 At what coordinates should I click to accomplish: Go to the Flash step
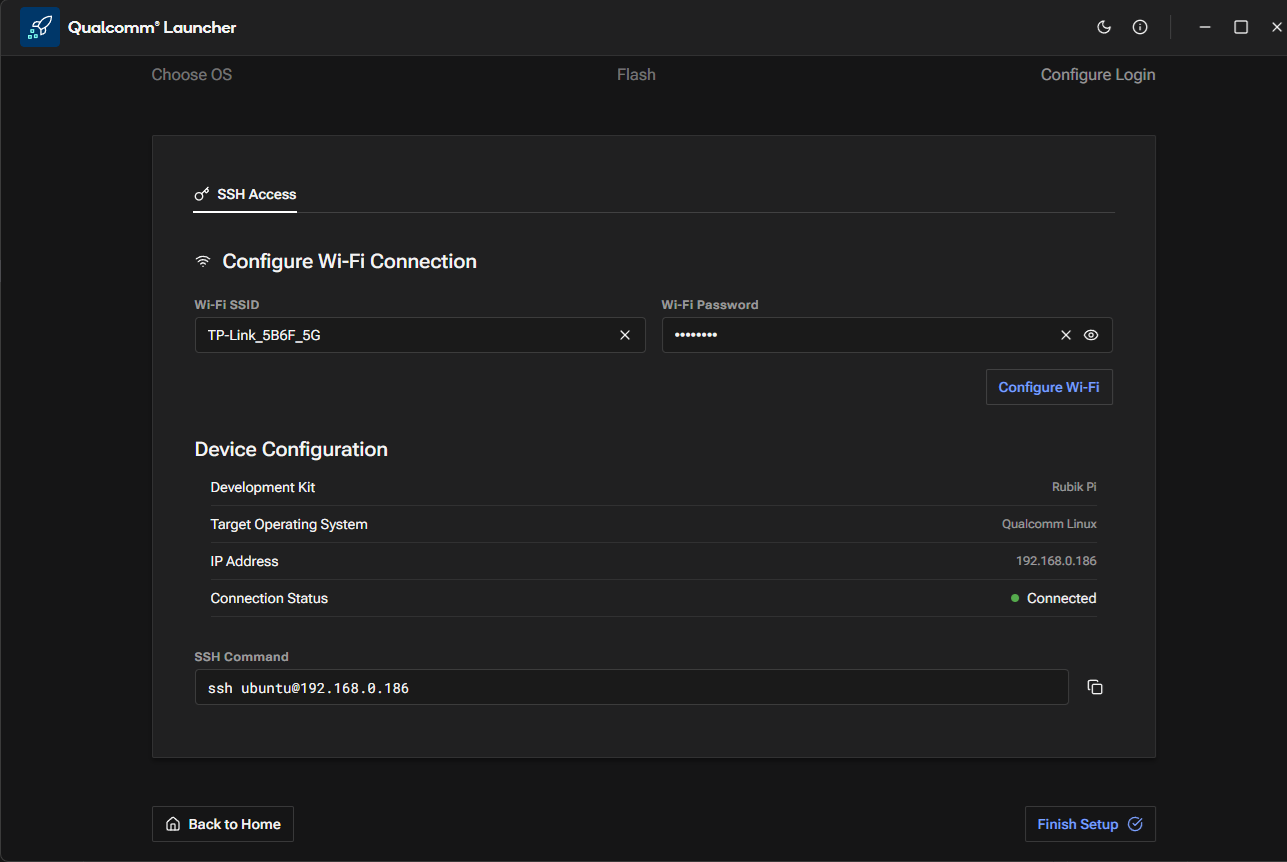click(x=636, y=75)
